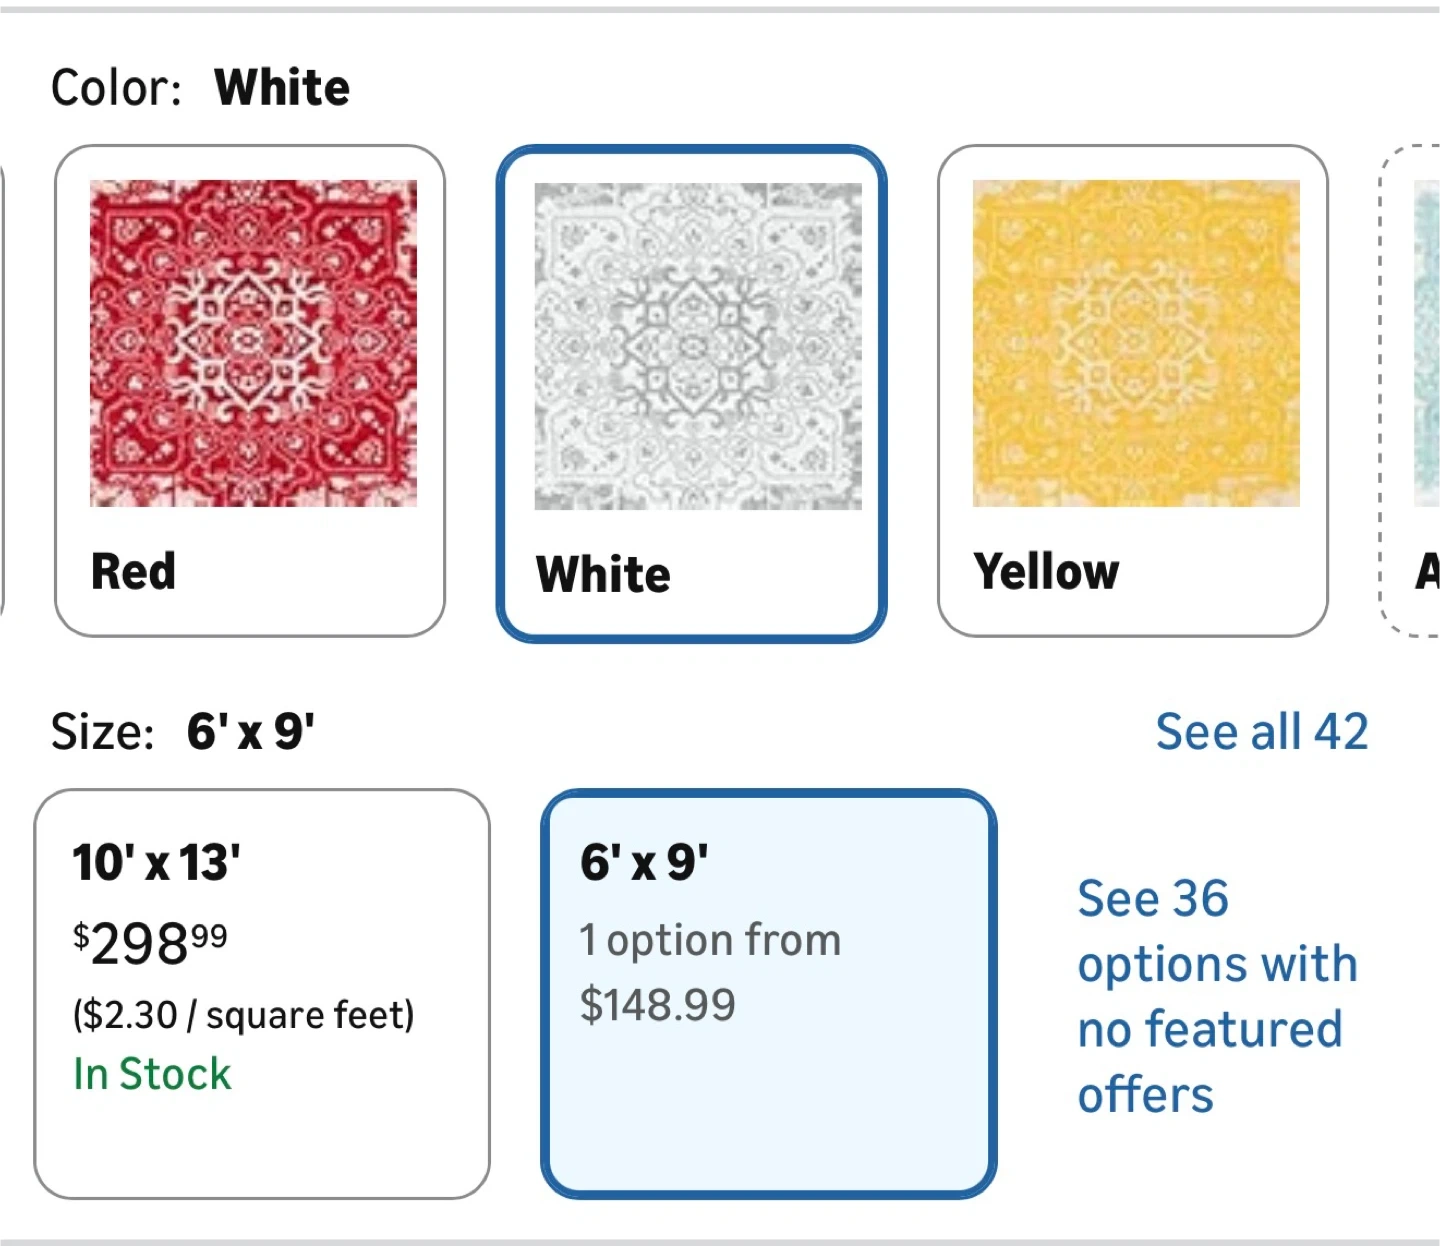Image resolution: width=1440 pixels, height=1246 pixels.
Task: Click the 10' x 13' title text
Action: (156, 862)
